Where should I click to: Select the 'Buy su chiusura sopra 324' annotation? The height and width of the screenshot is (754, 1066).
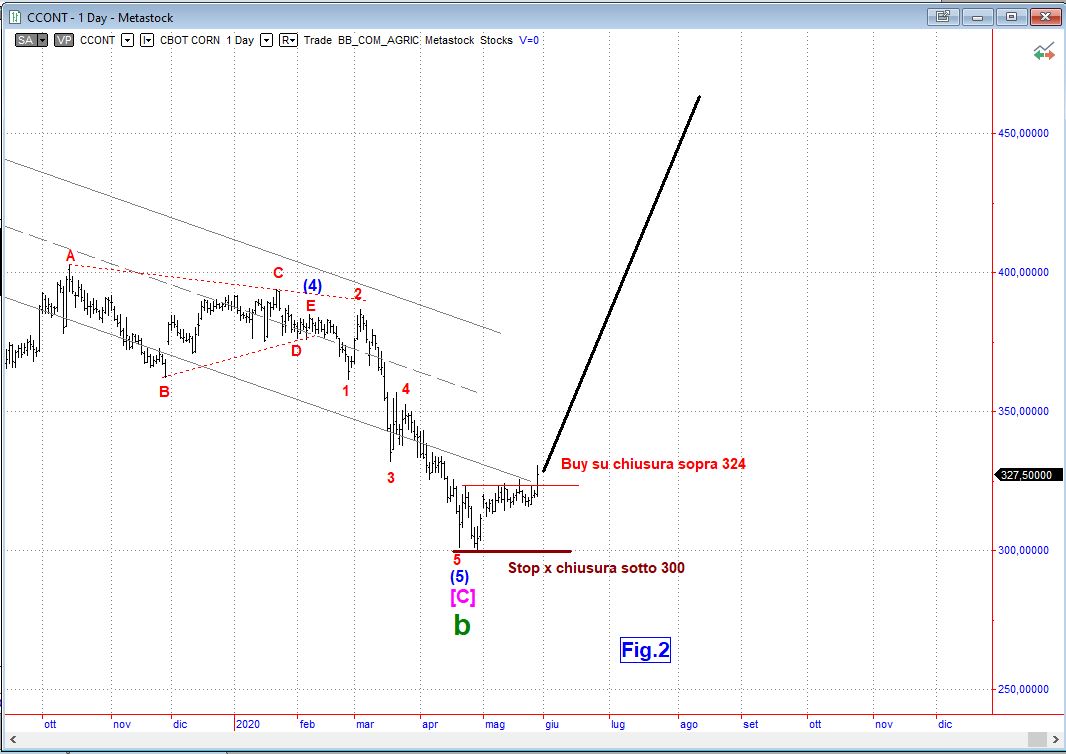click(x=653, y=464)
